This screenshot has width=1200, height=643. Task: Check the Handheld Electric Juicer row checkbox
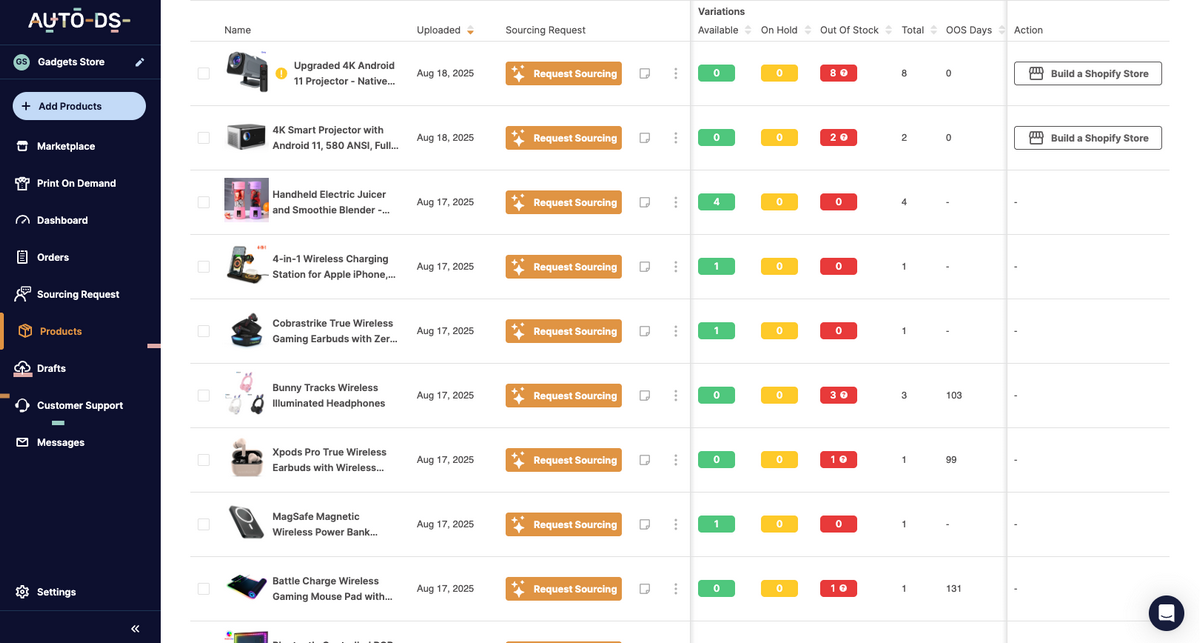click(204, 201)
